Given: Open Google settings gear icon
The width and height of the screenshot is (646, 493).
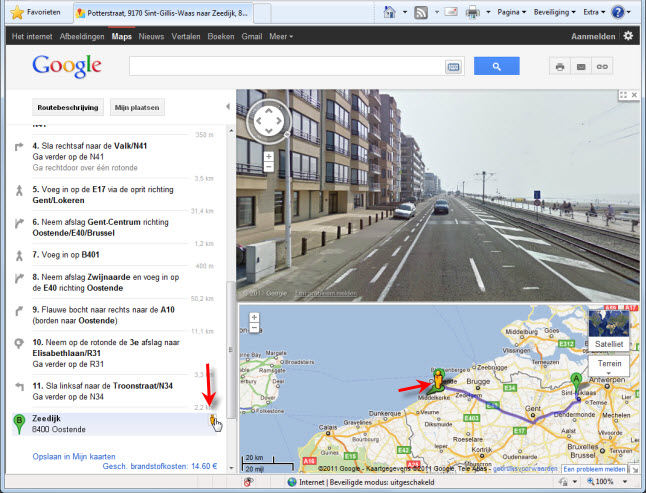Looking at the screenshot, I should [x=628, y=36].
